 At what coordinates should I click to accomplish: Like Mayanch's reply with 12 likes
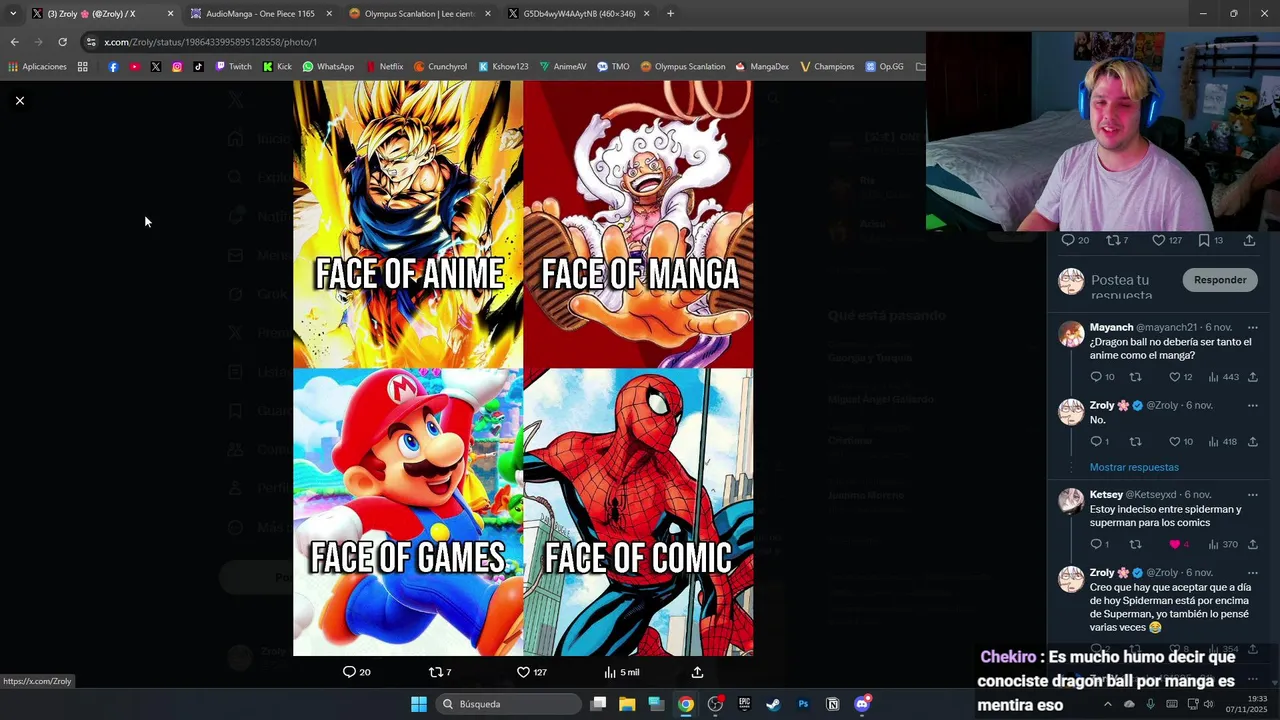click(x=1175, y=377)
